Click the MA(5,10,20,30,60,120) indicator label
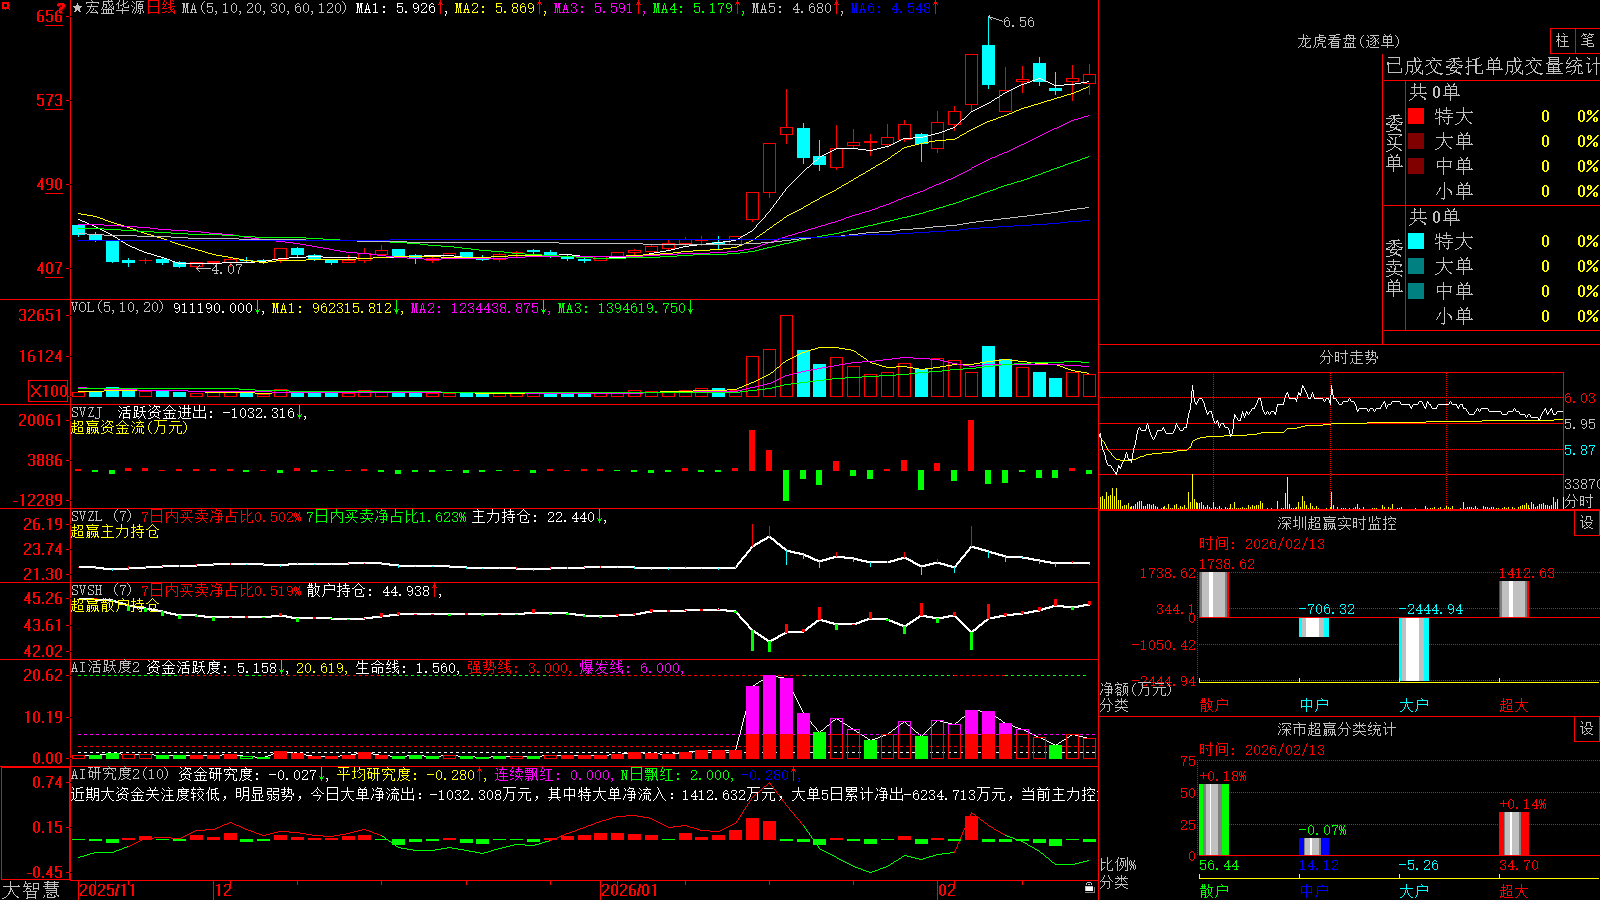Screen dimensions: 1600x900 [x=264, y=8]
